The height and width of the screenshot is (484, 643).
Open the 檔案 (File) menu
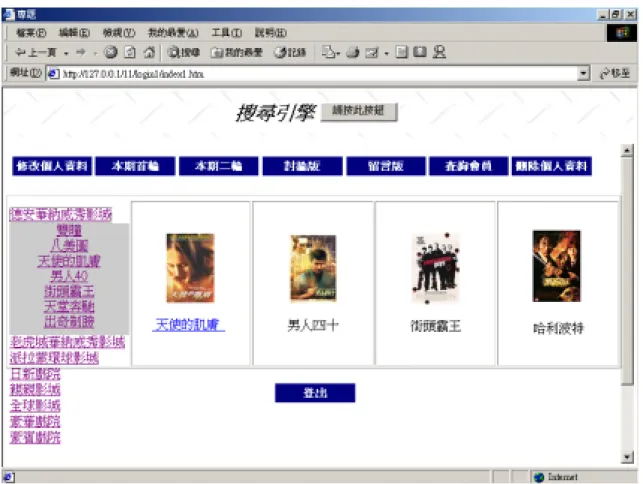(x=31, y=32)
